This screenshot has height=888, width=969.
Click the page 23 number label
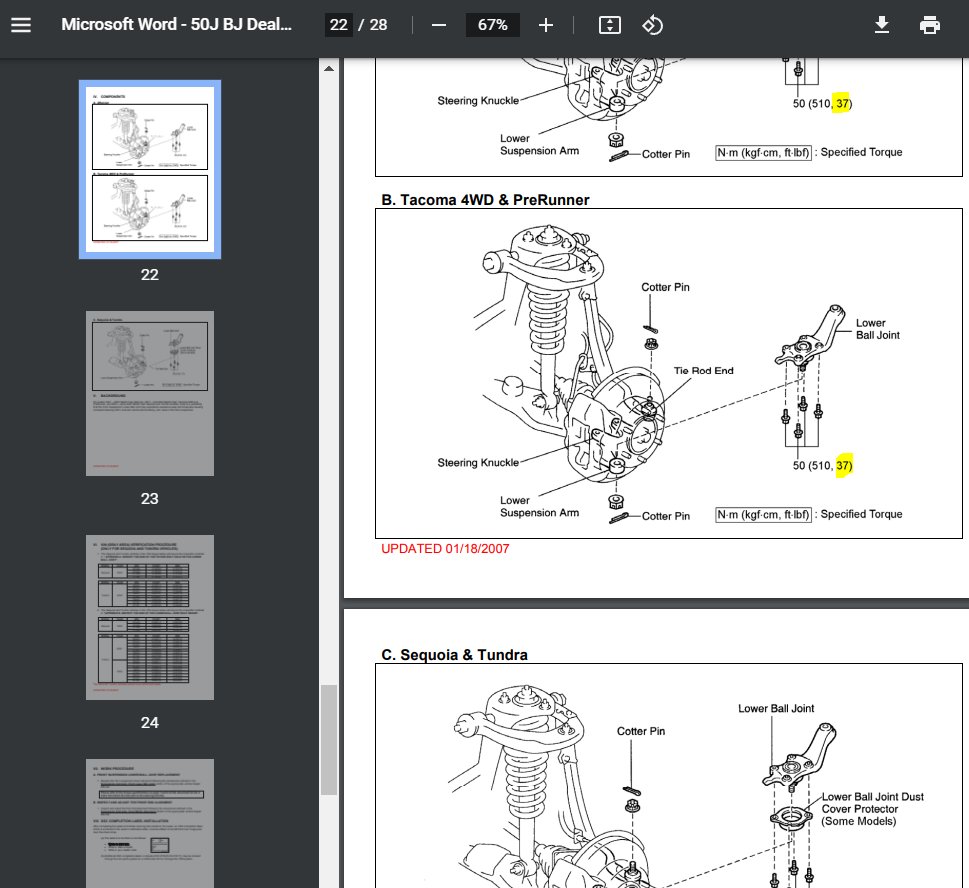[x=150, y=499]
